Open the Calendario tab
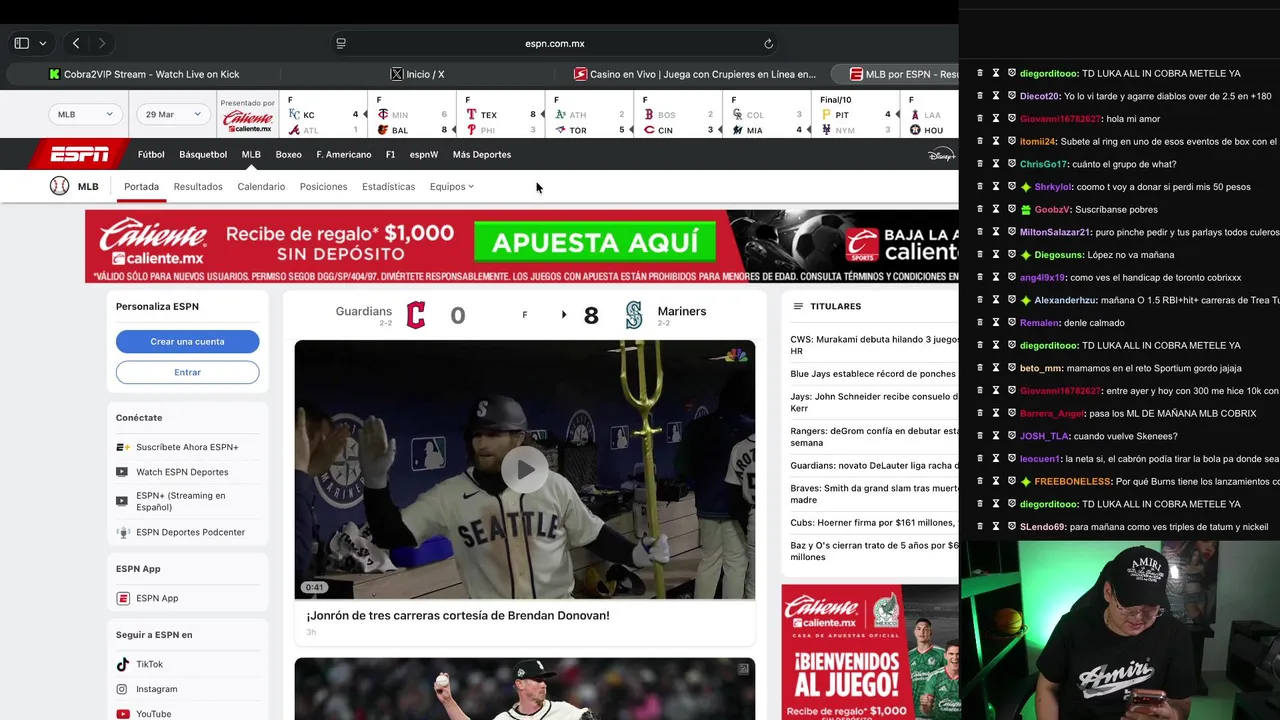Screen dimensions: 1280x720 [x=261, y=187]
